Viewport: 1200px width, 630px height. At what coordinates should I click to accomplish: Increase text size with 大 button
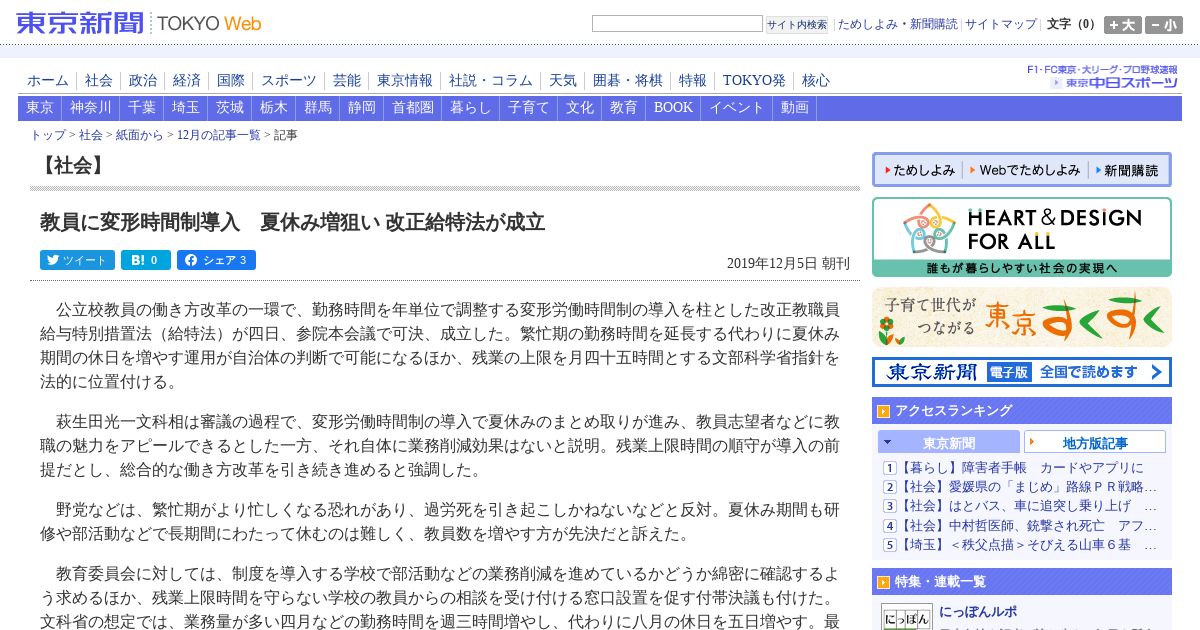tap(1123, 25)
